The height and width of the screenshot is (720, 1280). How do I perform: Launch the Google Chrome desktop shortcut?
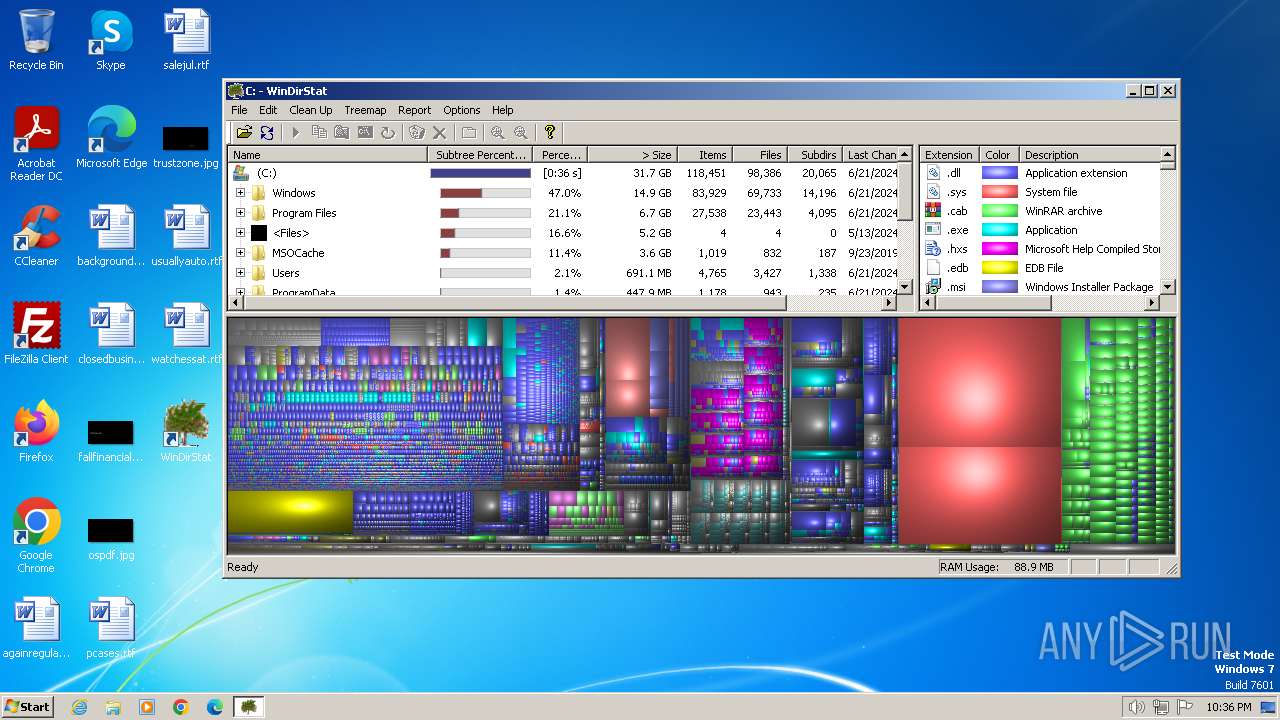tap(36, 536)
